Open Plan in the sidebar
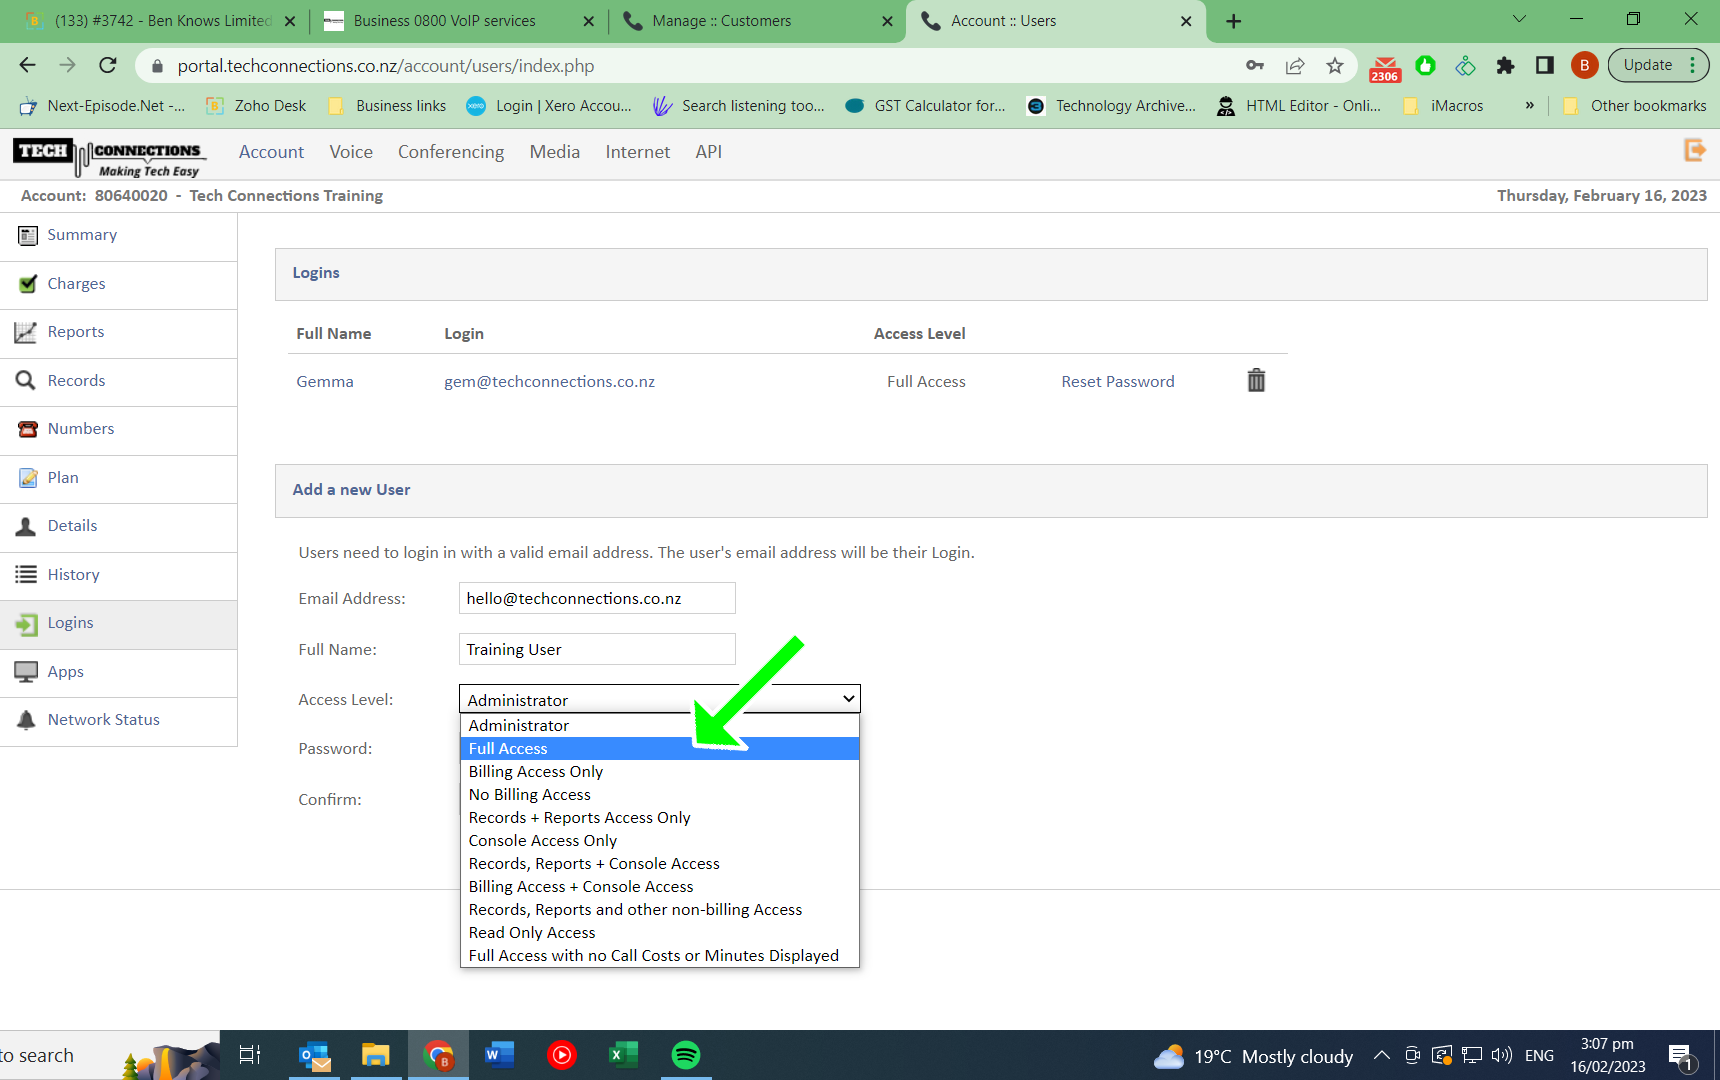1720x1080 pixels. 118,478
